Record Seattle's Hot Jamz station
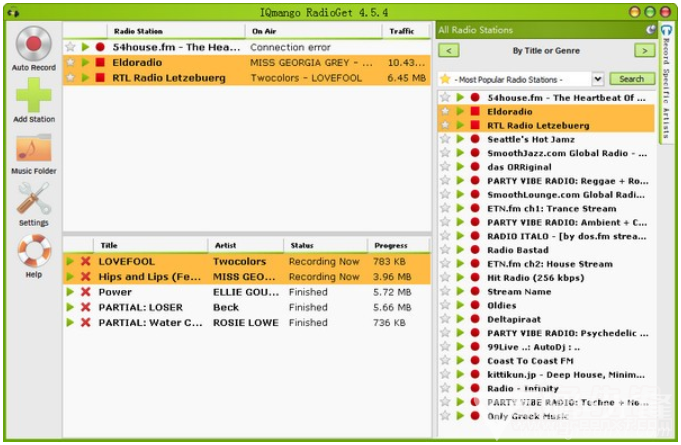681x445 pixels. pos(475,139)
